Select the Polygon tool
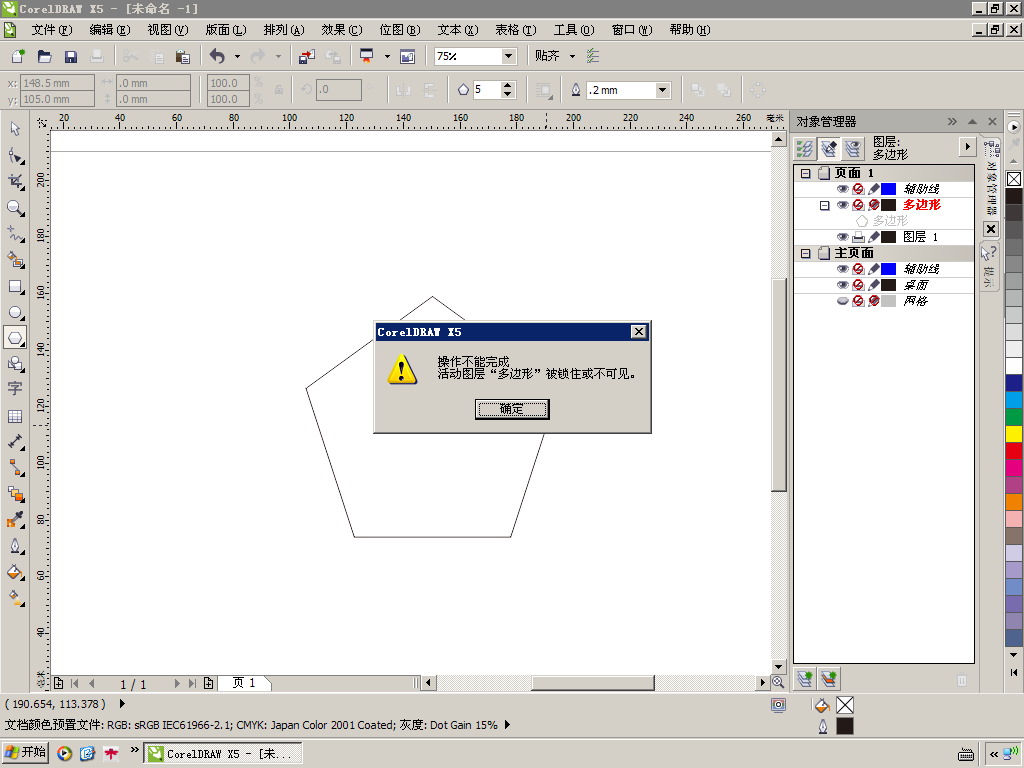This screenshot has height=768, width=1024. click(x=15, y=338)
